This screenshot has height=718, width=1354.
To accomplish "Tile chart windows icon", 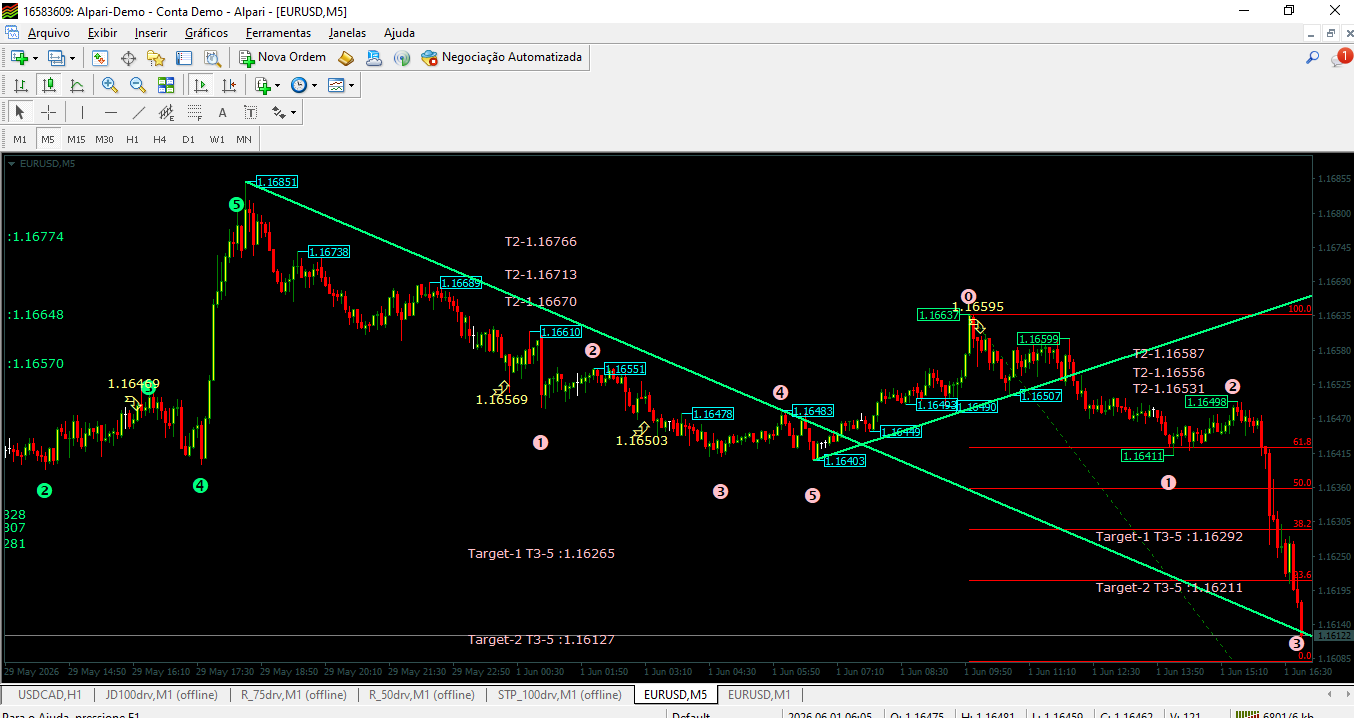I will coord(166,85).
